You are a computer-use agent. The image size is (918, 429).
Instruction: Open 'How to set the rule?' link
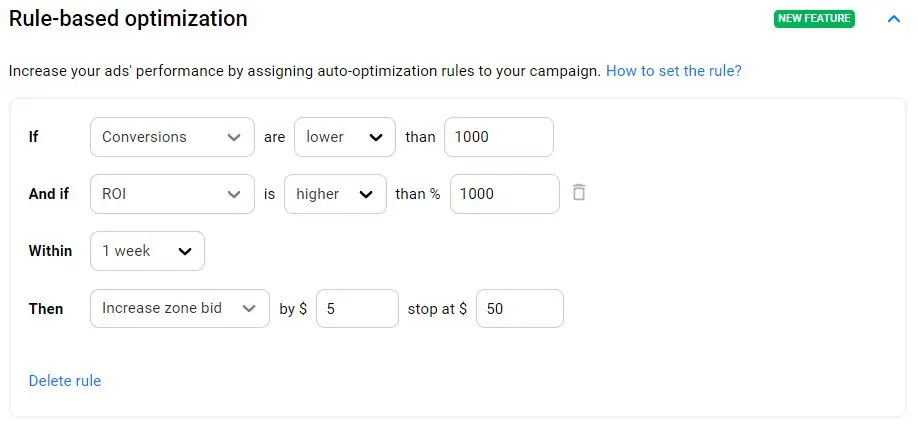(674, 71)
